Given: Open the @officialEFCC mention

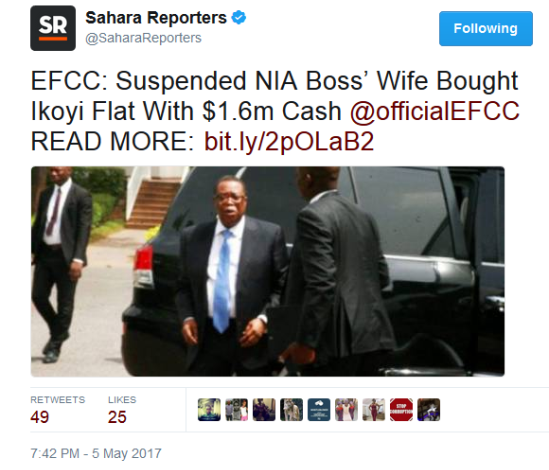Looking at the screenshot, I should (435, 111).
